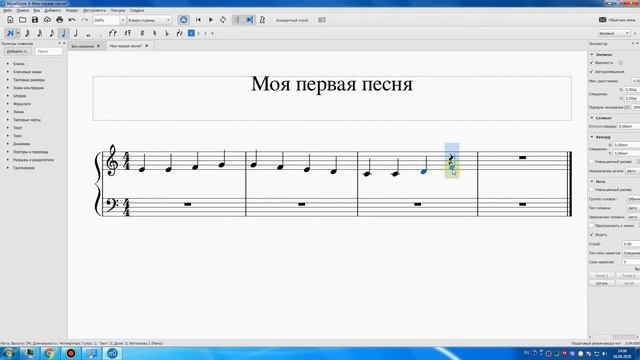Select the eighth note duration
This screenshot has height=360, width=640.
coord(51,33)
